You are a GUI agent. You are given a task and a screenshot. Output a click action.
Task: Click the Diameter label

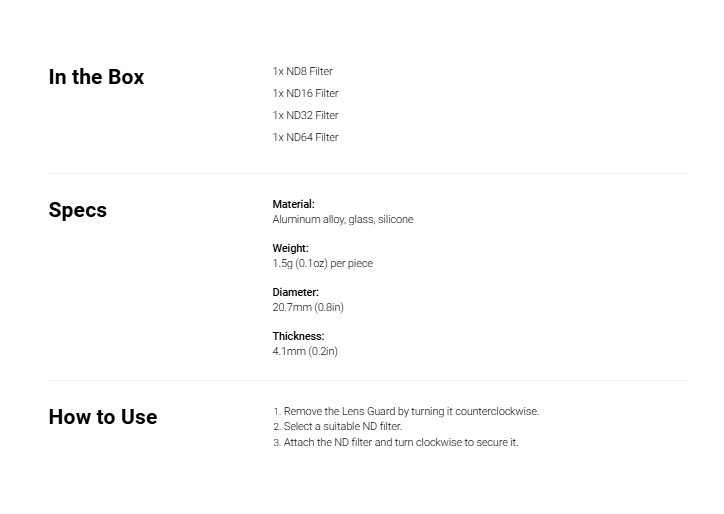click(x=296, y=292)
